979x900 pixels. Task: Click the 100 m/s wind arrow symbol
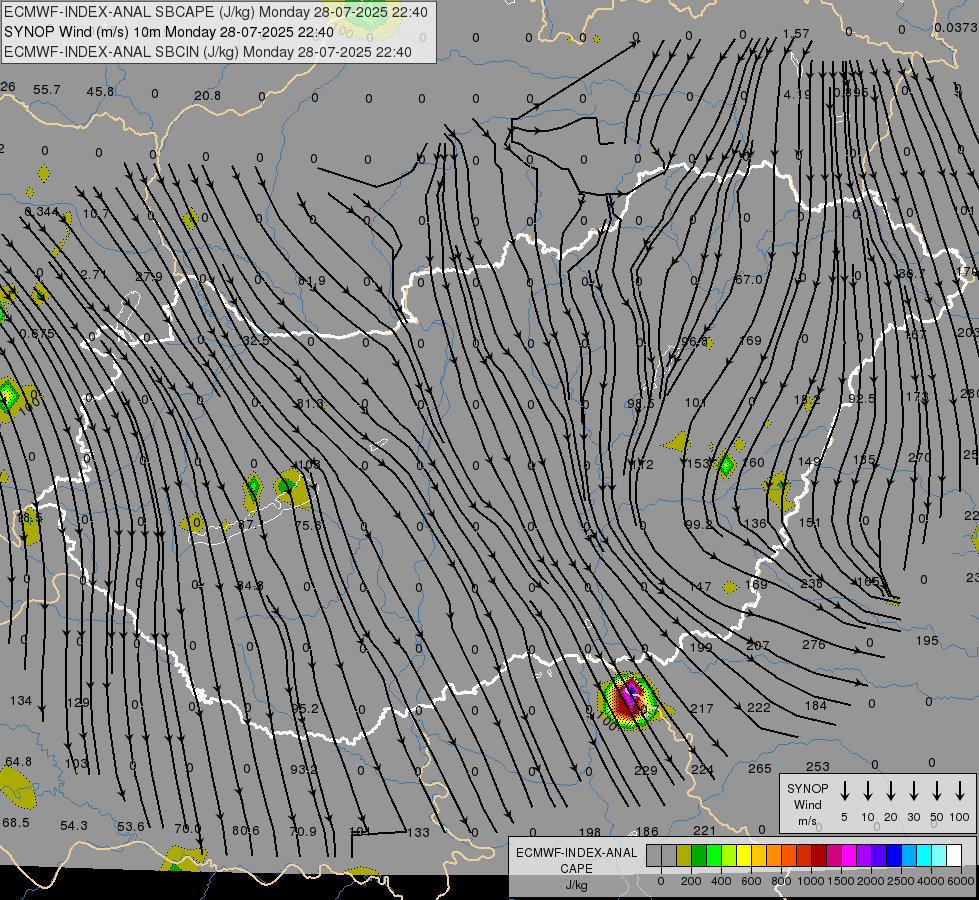coord(960,791)
